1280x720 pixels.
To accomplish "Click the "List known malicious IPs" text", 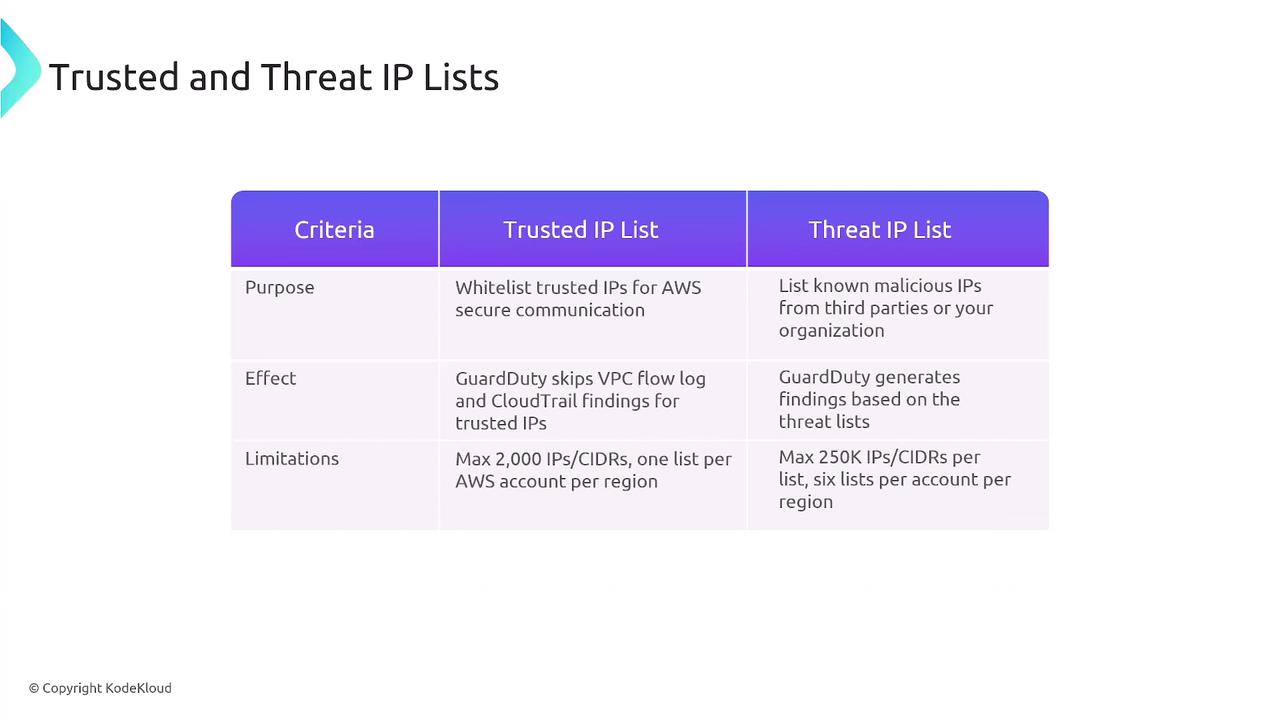I will pos(880,286).
